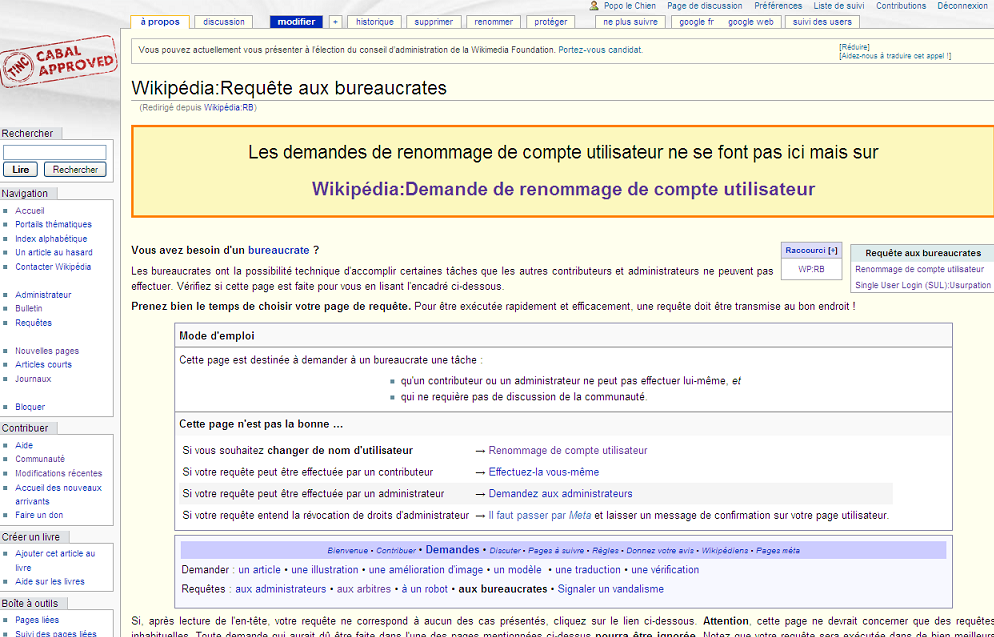994x637 pixels.
Task: Open the Popo le Chien user page
Action: tap(629, 6)
